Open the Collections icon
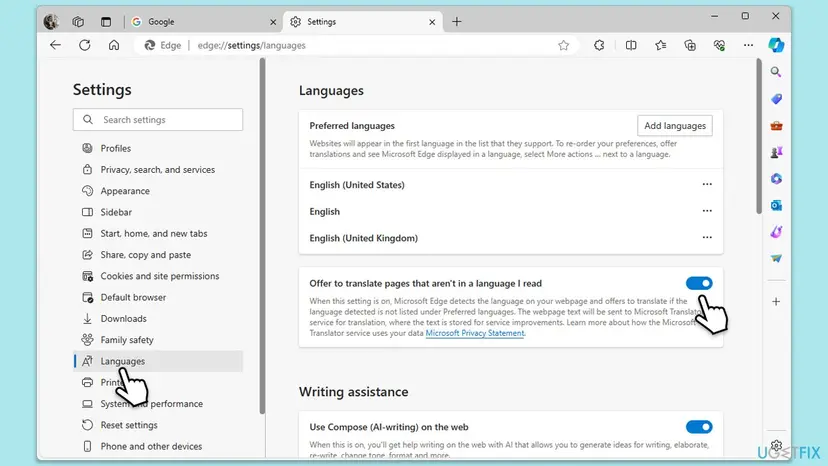The image size is (828, 466). (x=690, y=45)
